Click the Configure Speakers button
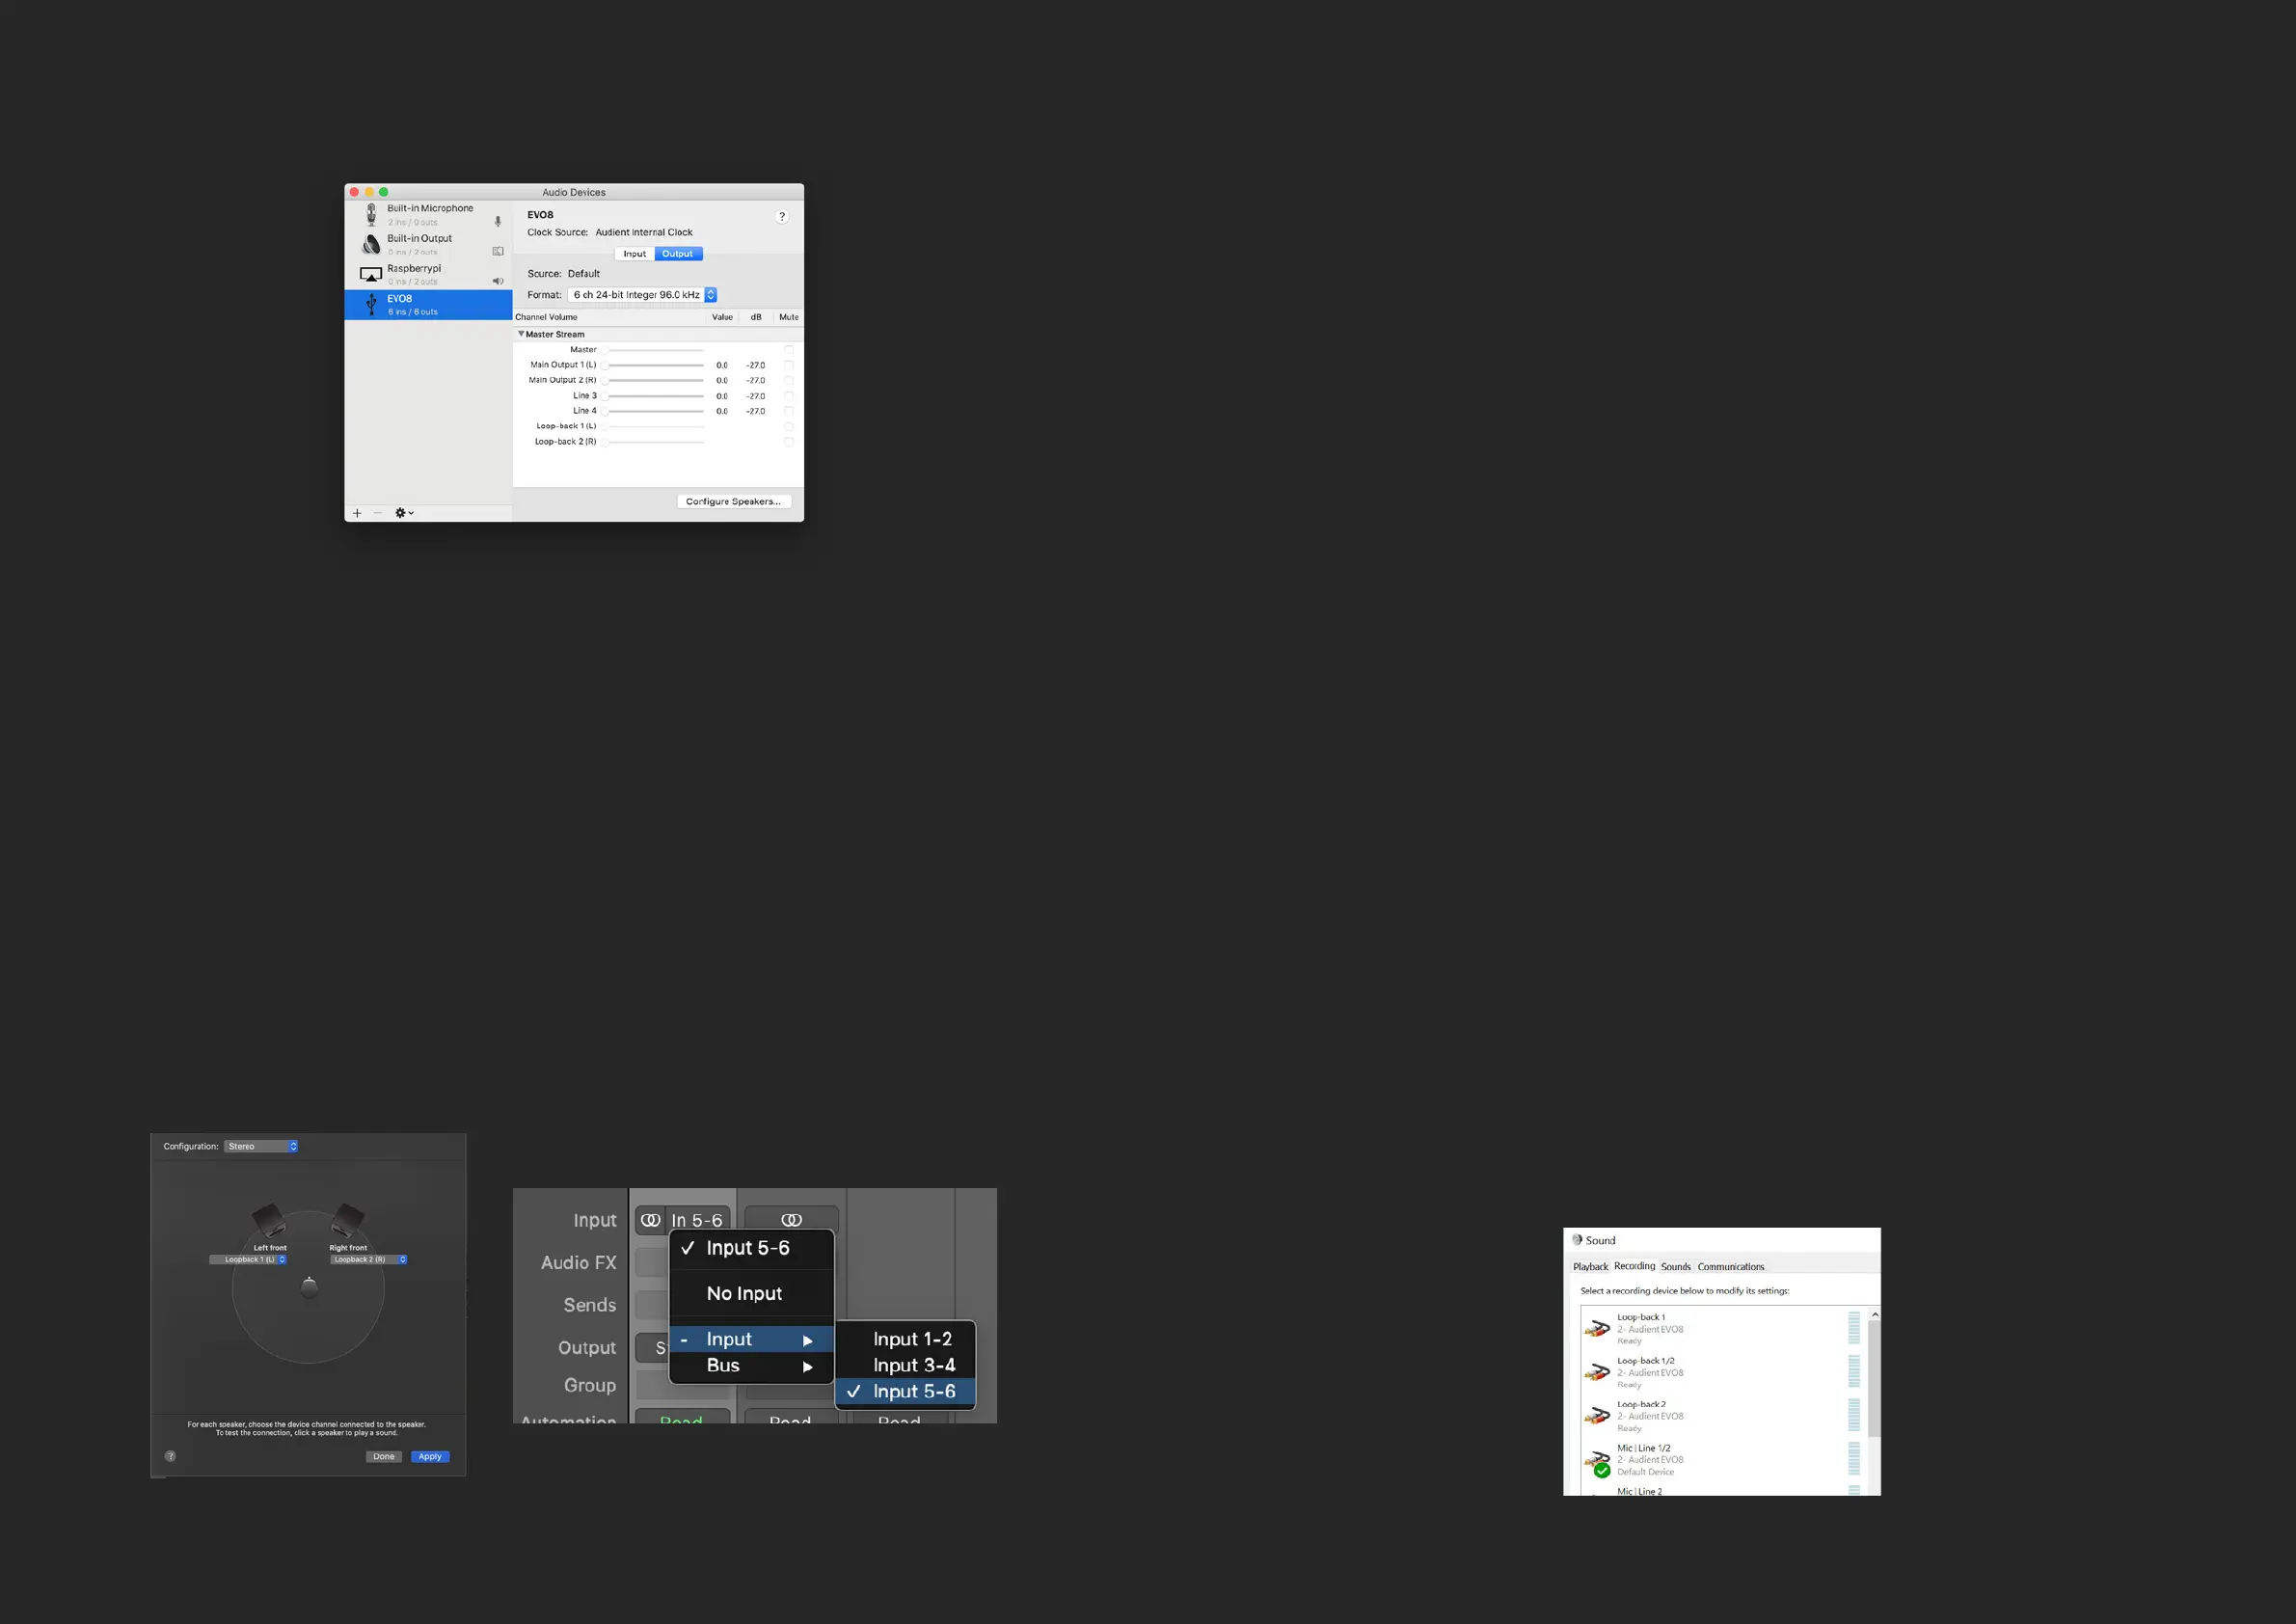Screen dimensions: 2296x1624 733,501
